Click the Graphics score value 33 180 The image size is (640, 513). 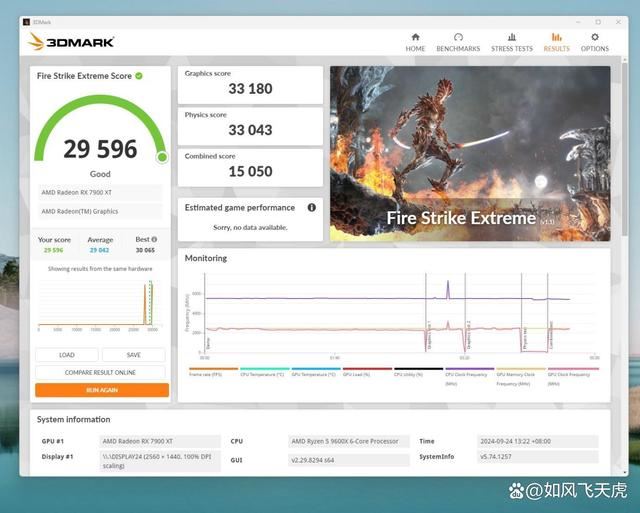(x=250, y=89)
